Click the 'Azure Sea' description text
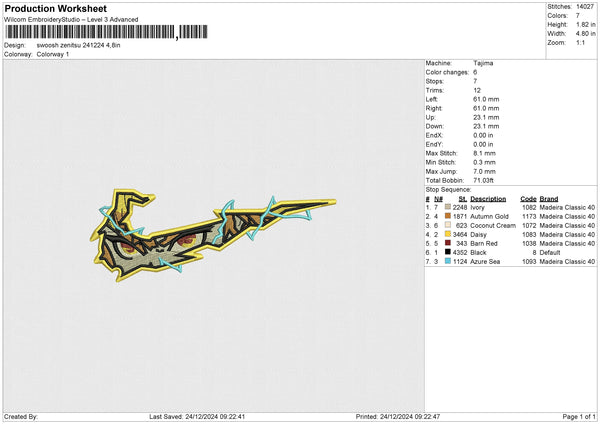 point(485,262)
